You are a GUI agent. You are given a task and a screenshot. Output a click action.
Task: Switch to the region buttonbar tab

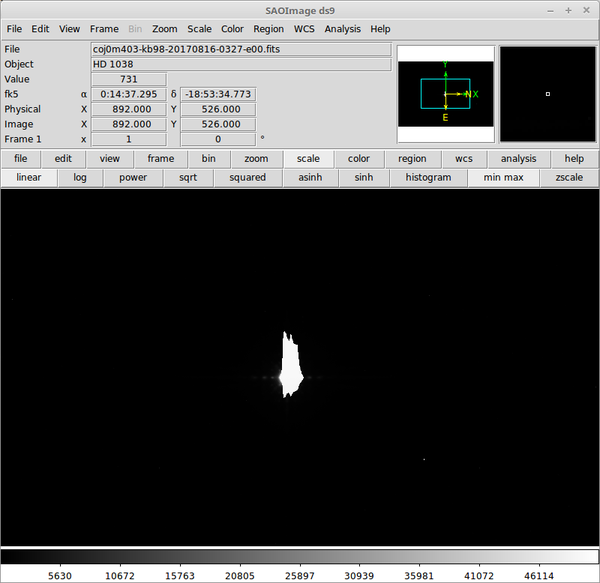tap(411, 158)
